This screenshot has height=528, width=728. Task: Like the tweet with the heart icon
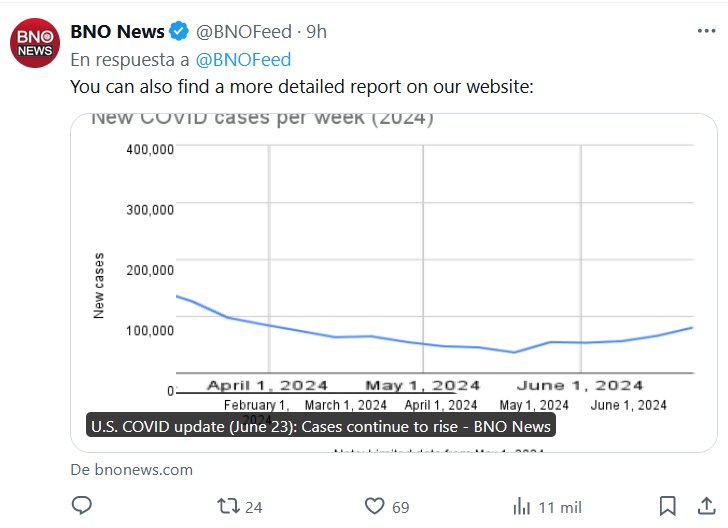[x=375, y=506]
